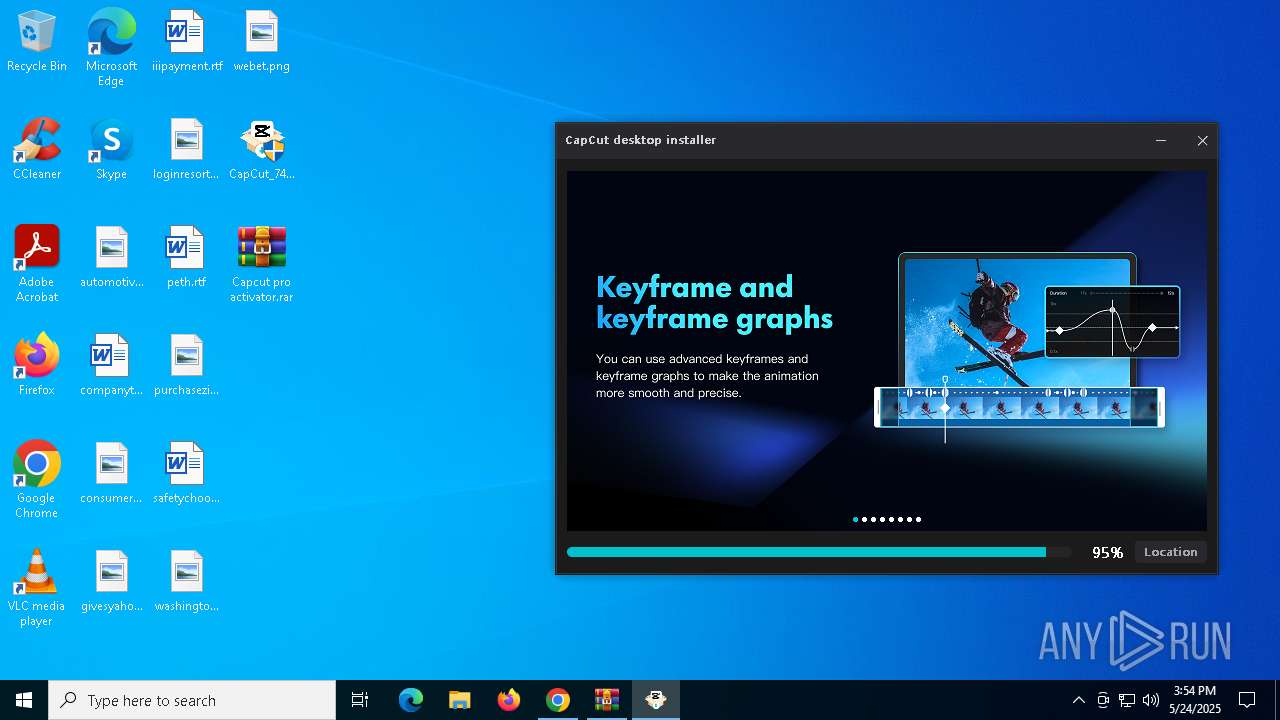This screenshot has height=720, width=1280.
Task: Open the Skype desktop shortcut
Action: (111, 149)
